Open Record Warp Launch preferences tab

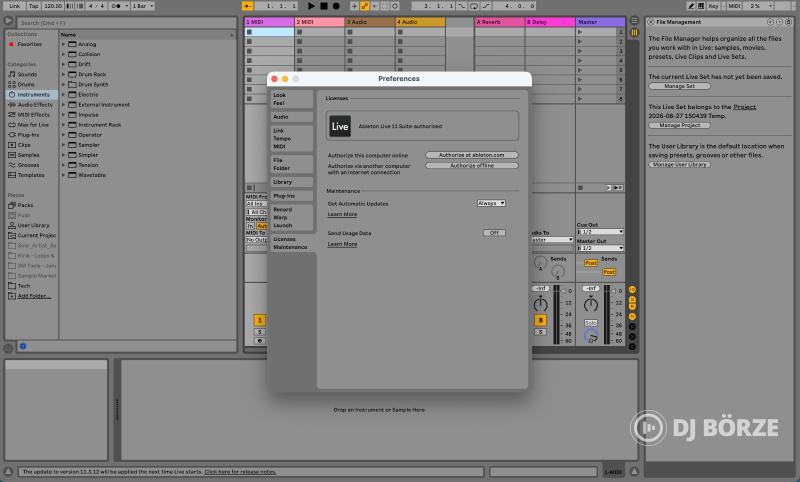click(x=291, y=217)
